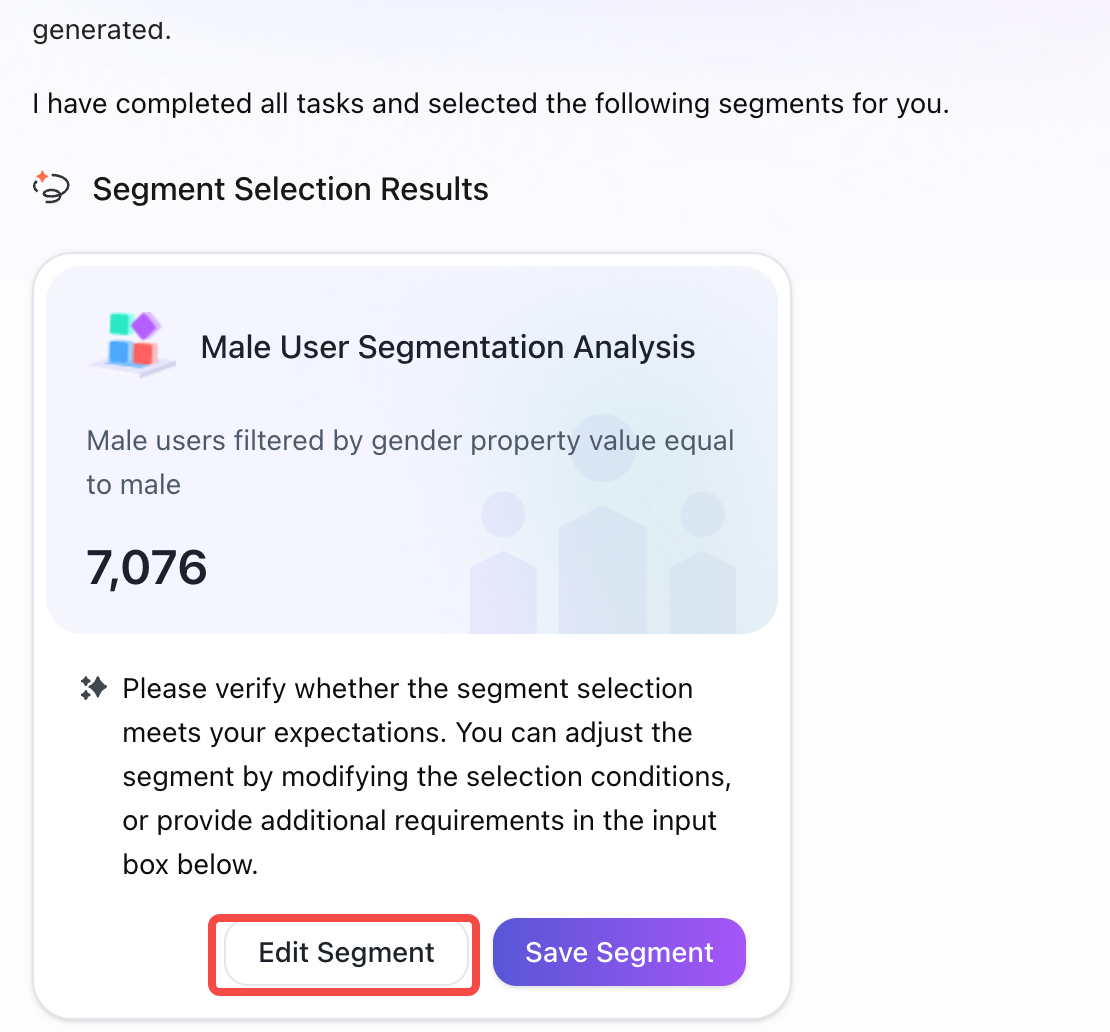This screenshot has height=1032, width=1110.
Task: Save the segment with Save Segment
Action: click(619, 953)
